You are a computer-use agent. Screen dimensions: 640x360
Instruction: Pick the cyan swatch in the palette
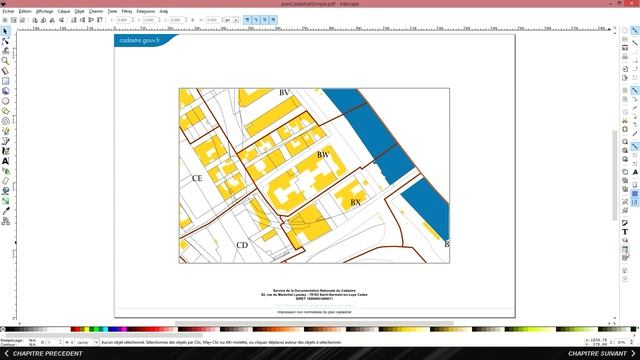[106, 329]
